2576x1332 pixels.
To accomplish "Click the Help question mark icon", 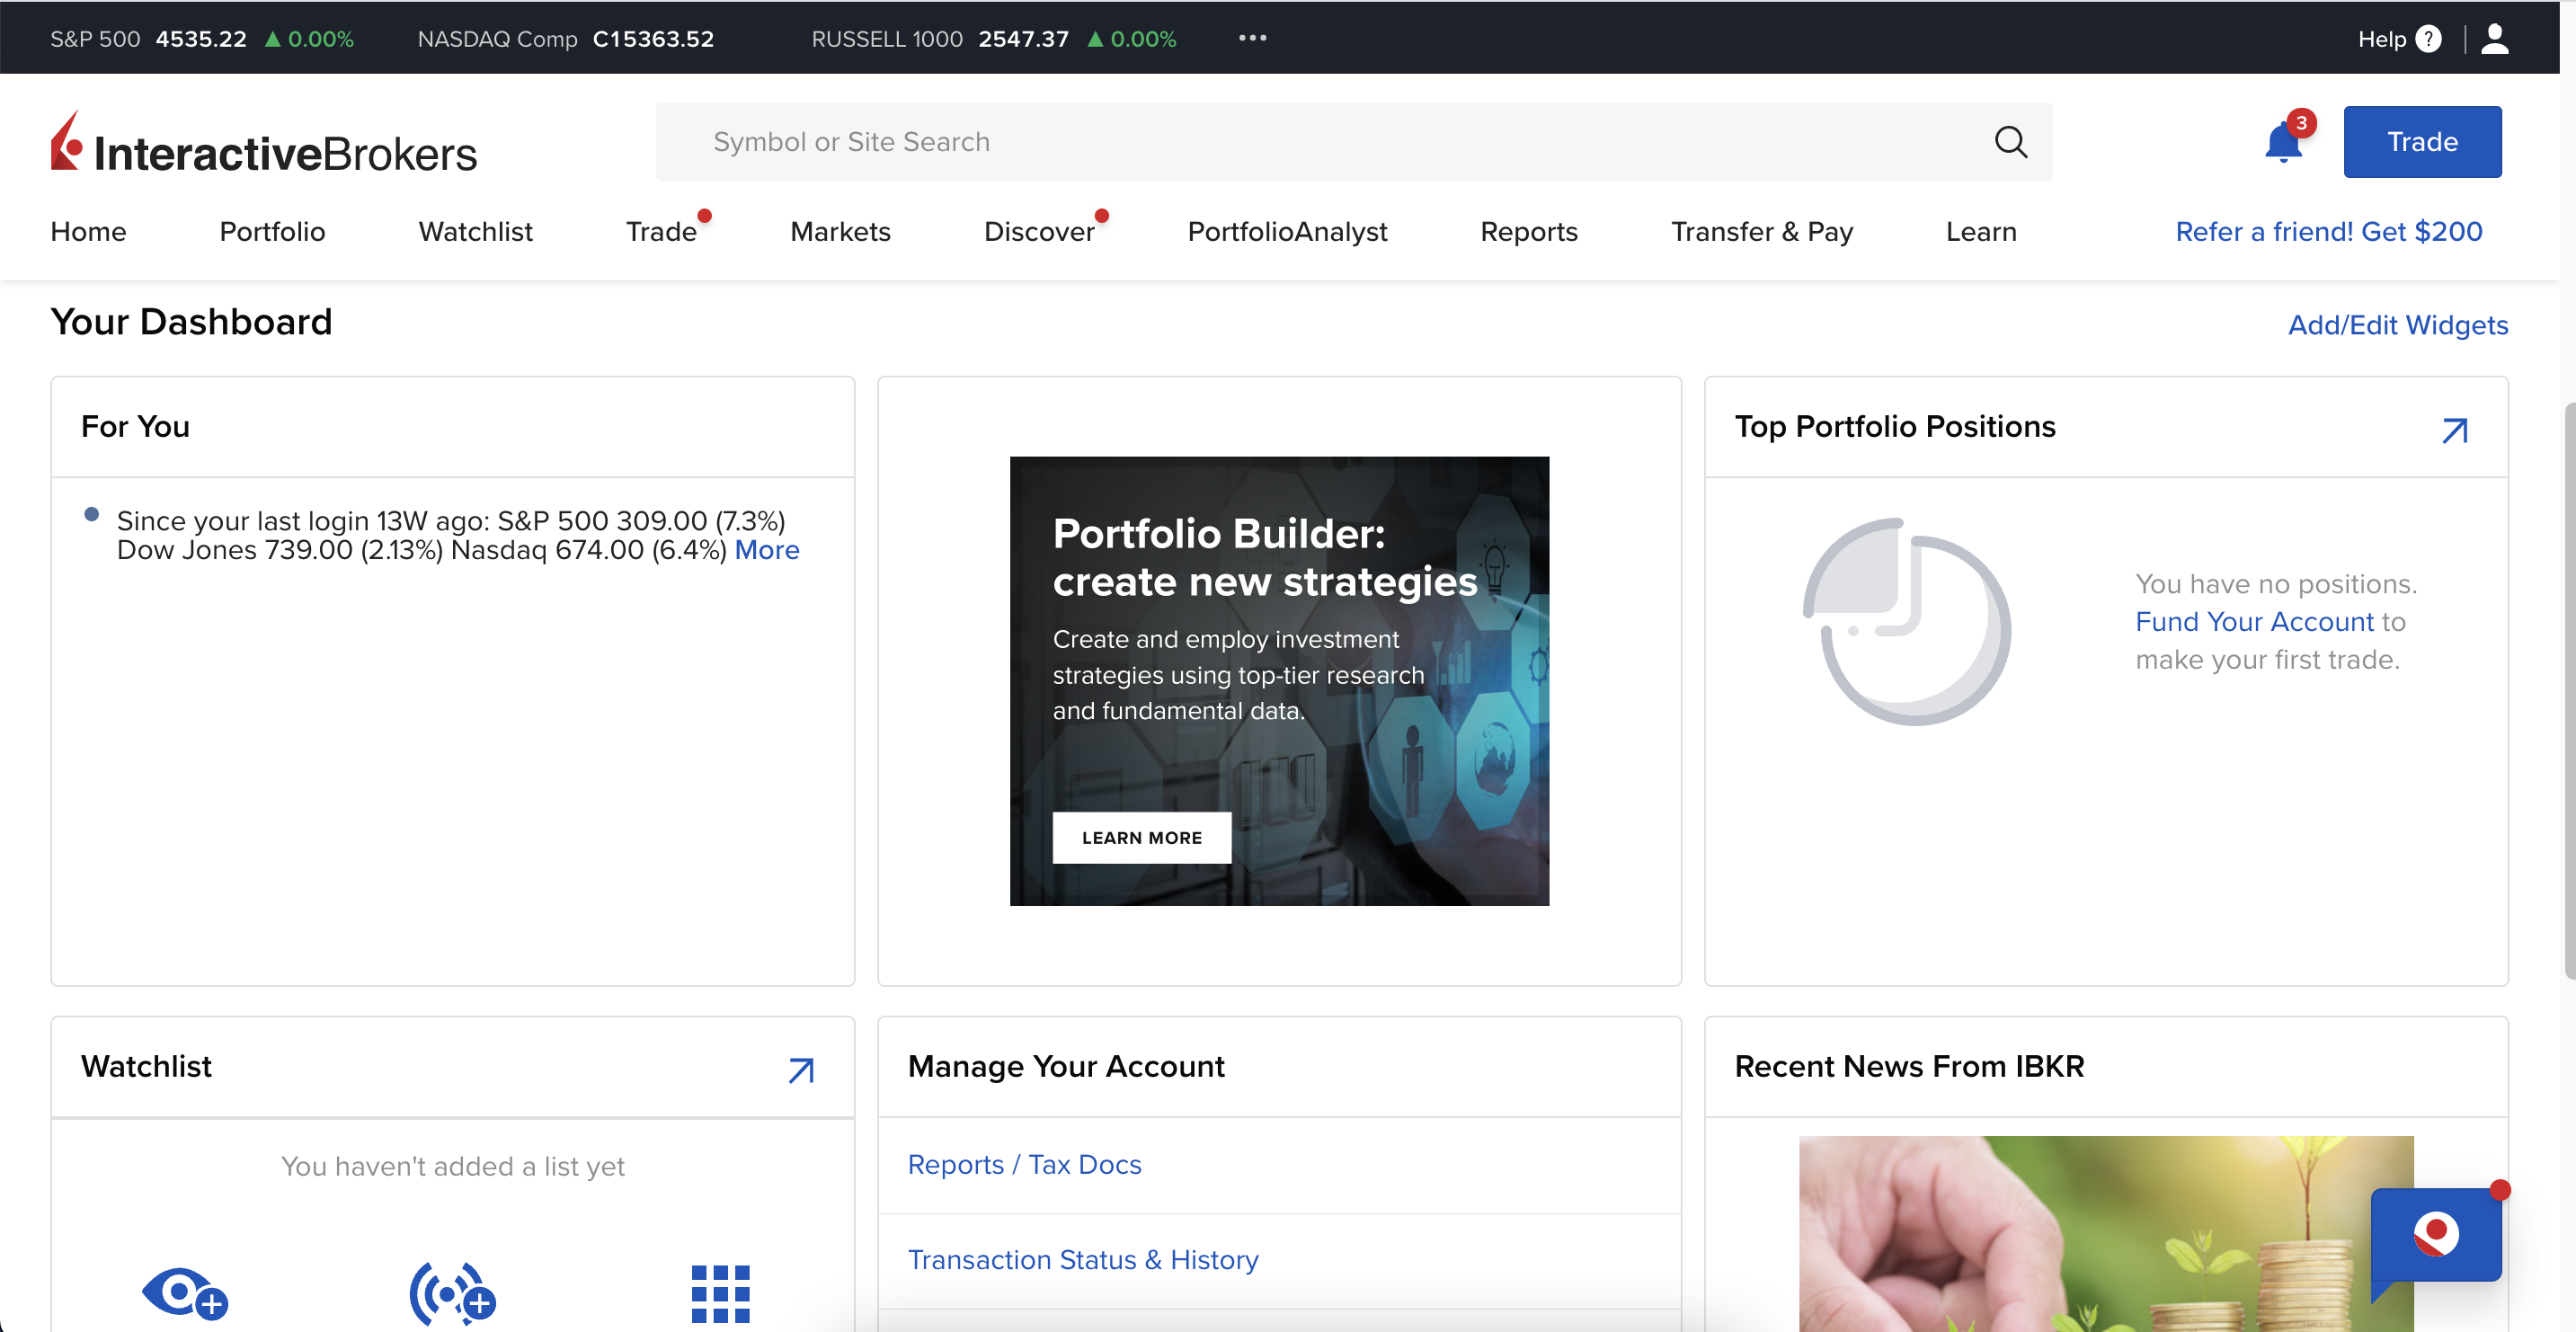I will coord(2428,39).
